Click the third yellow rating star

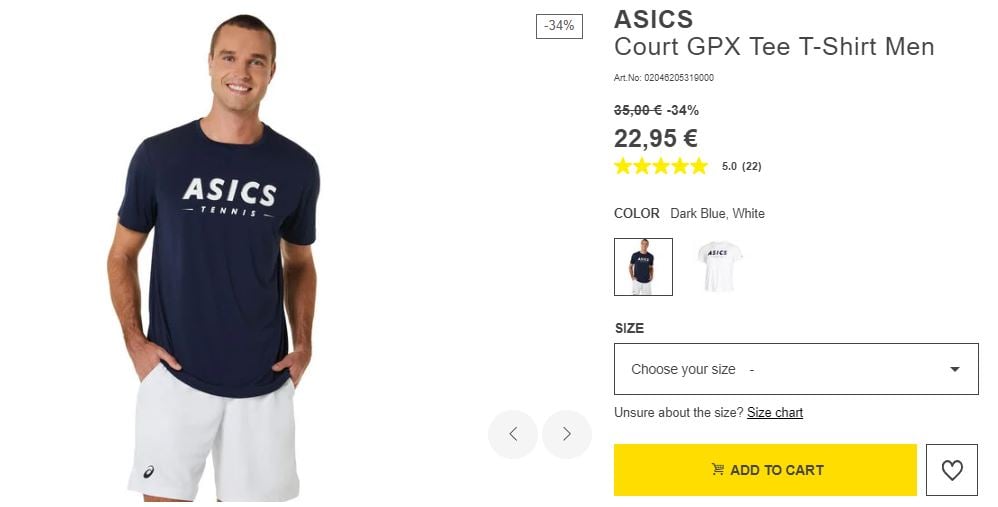tap(661, 166)
